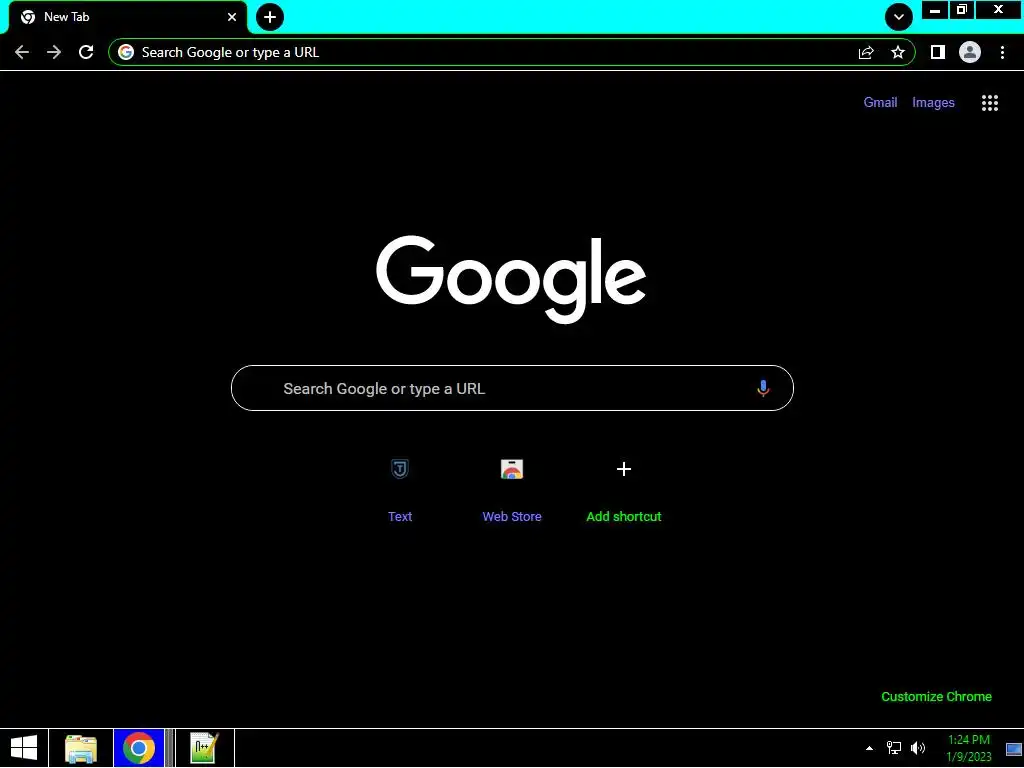Open a new tab with the plus button
This screenshot has width=1024, height=768.
(x=270, y=17)
